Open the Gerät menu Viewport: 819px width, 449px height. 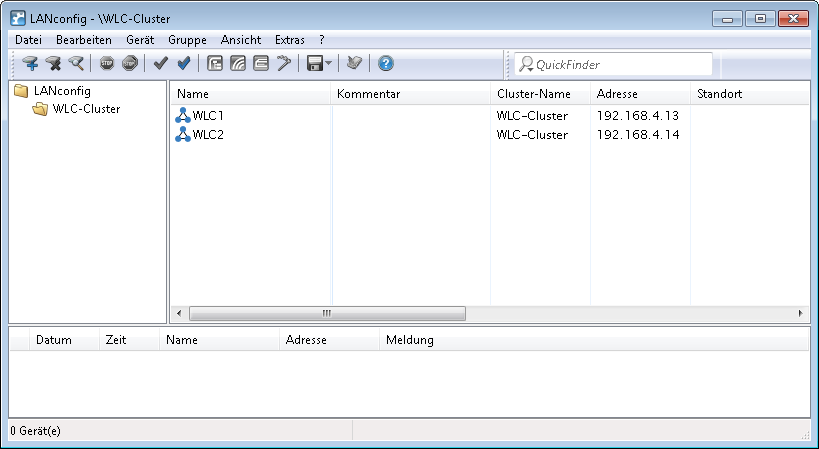(x=139, y=40)
